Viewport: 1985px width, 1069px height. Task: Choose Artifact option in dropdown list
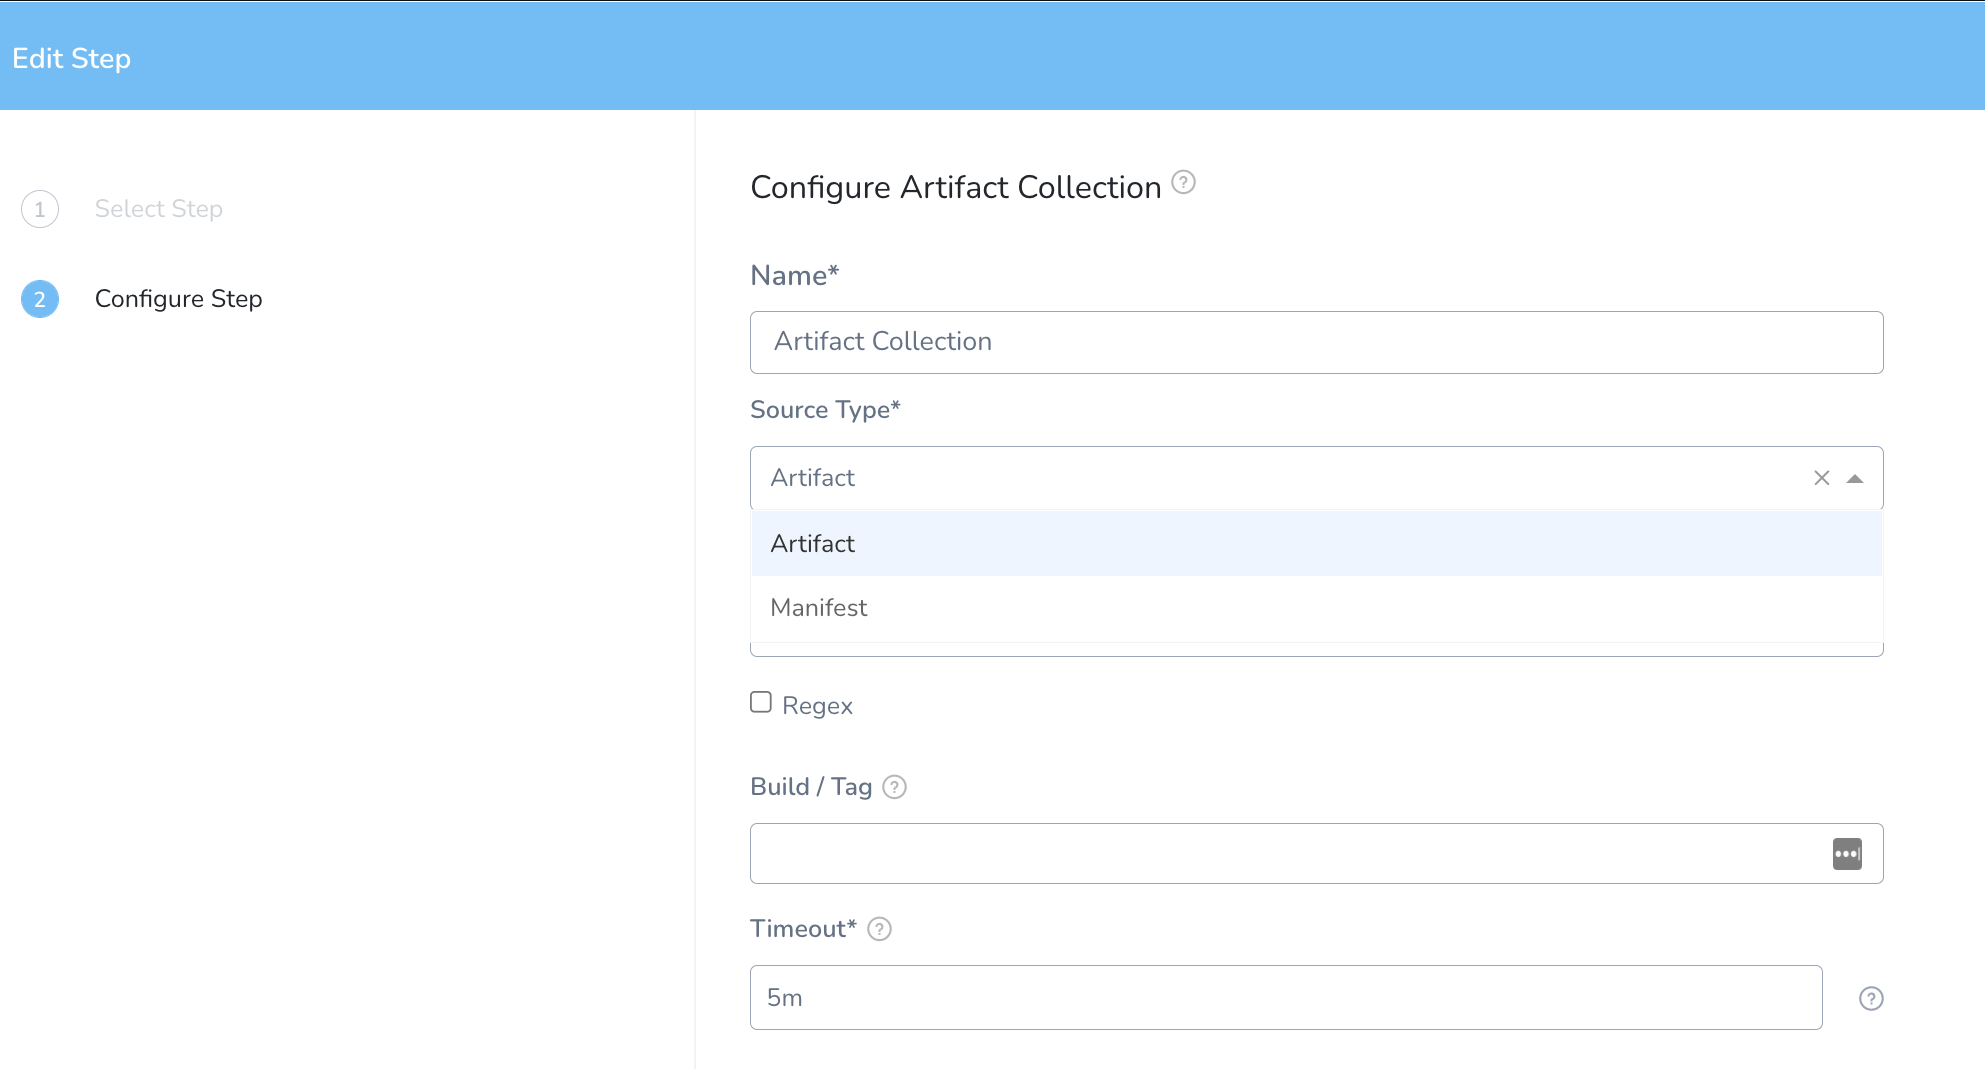tap(1317, 544)
